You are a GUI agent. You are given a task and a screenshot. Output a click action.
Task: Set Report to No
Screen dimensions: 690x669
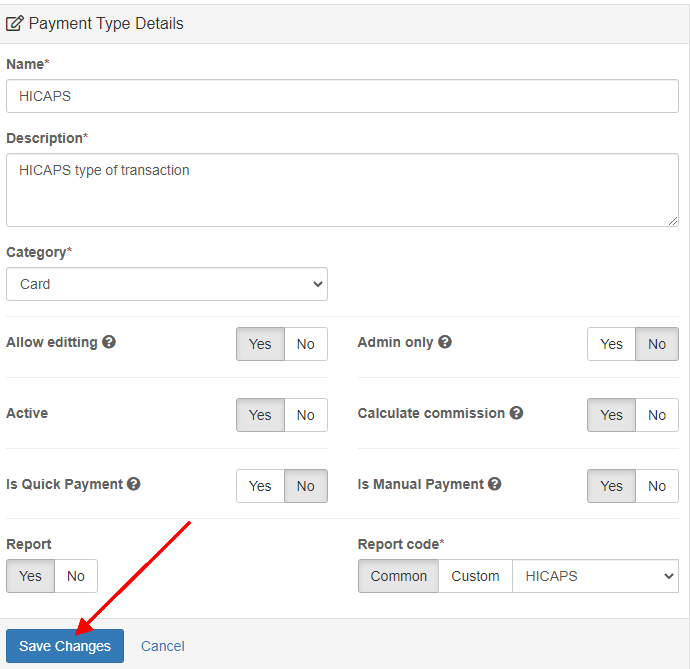click(x=76, y=576)
